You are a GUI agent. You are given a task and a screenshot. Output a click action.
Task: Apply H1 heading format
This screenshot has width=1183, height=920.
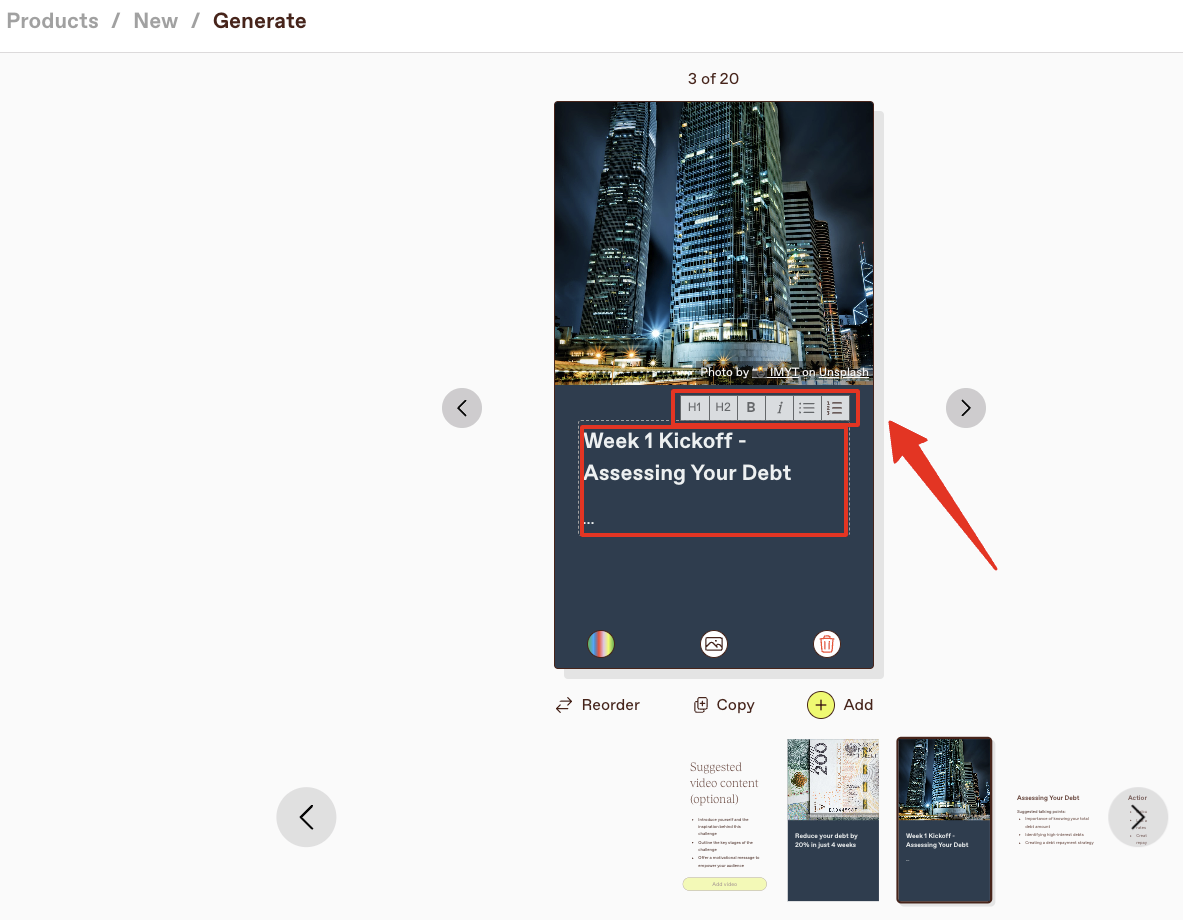point(694,408)
